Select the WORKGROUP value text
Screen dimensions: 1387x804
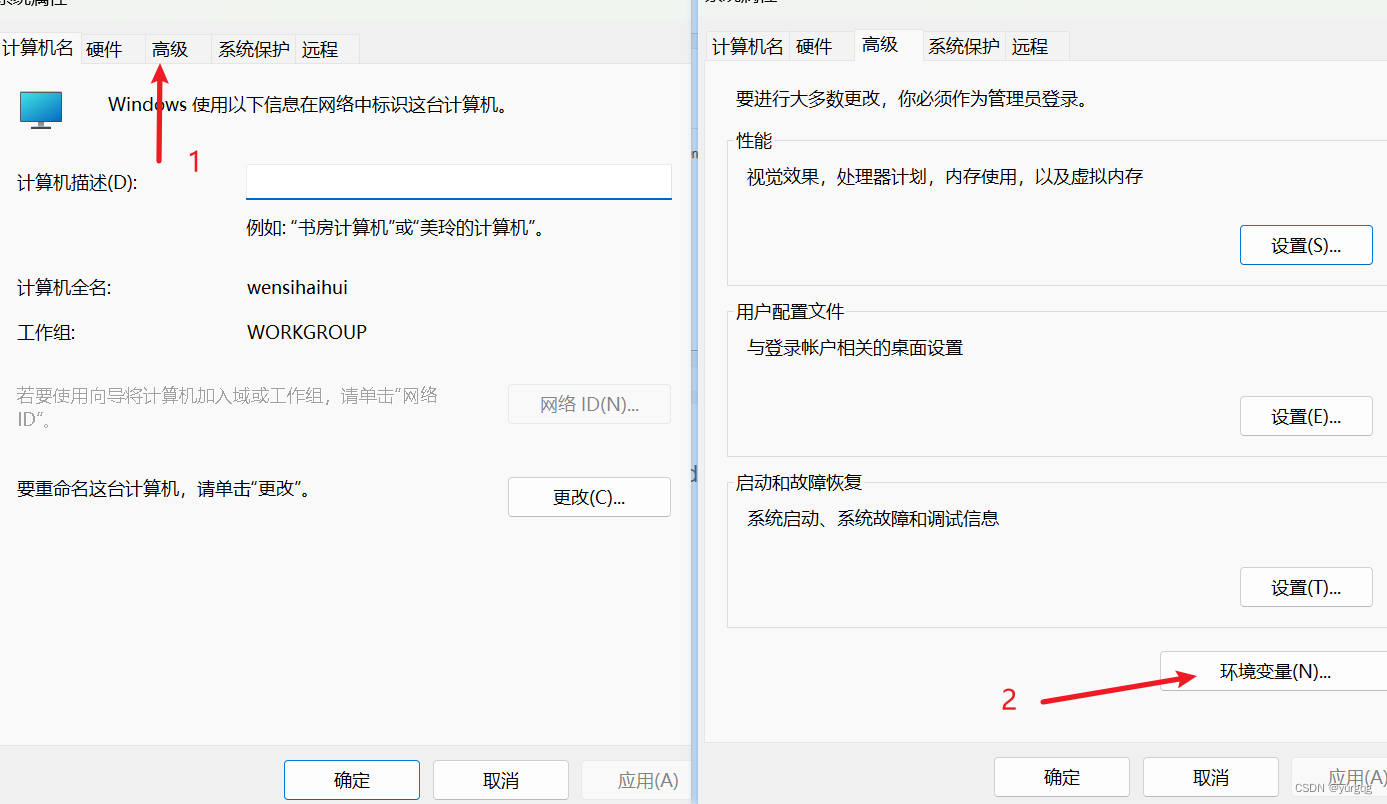(x=307, y=332)
